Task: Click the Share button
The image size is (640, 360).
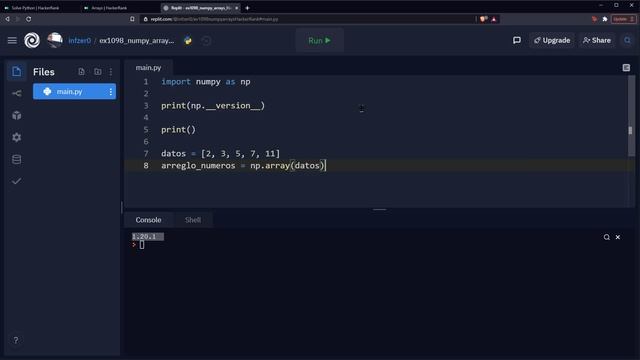Action: coord(597,40)
